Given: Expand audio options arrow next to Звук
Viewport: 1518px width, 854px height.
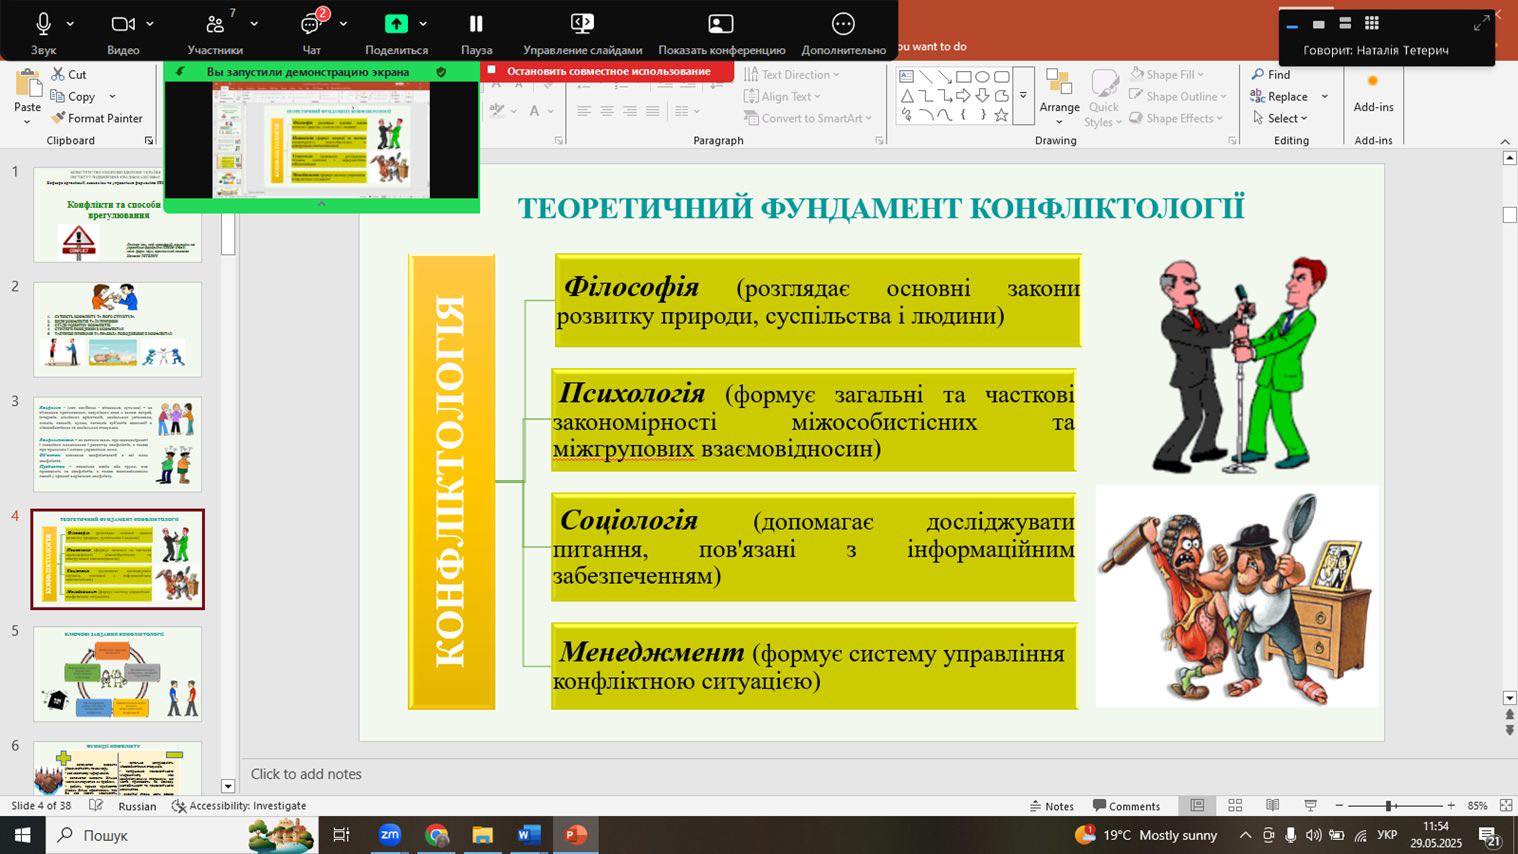Looking at the screenshot, I should tap(70, 24).
